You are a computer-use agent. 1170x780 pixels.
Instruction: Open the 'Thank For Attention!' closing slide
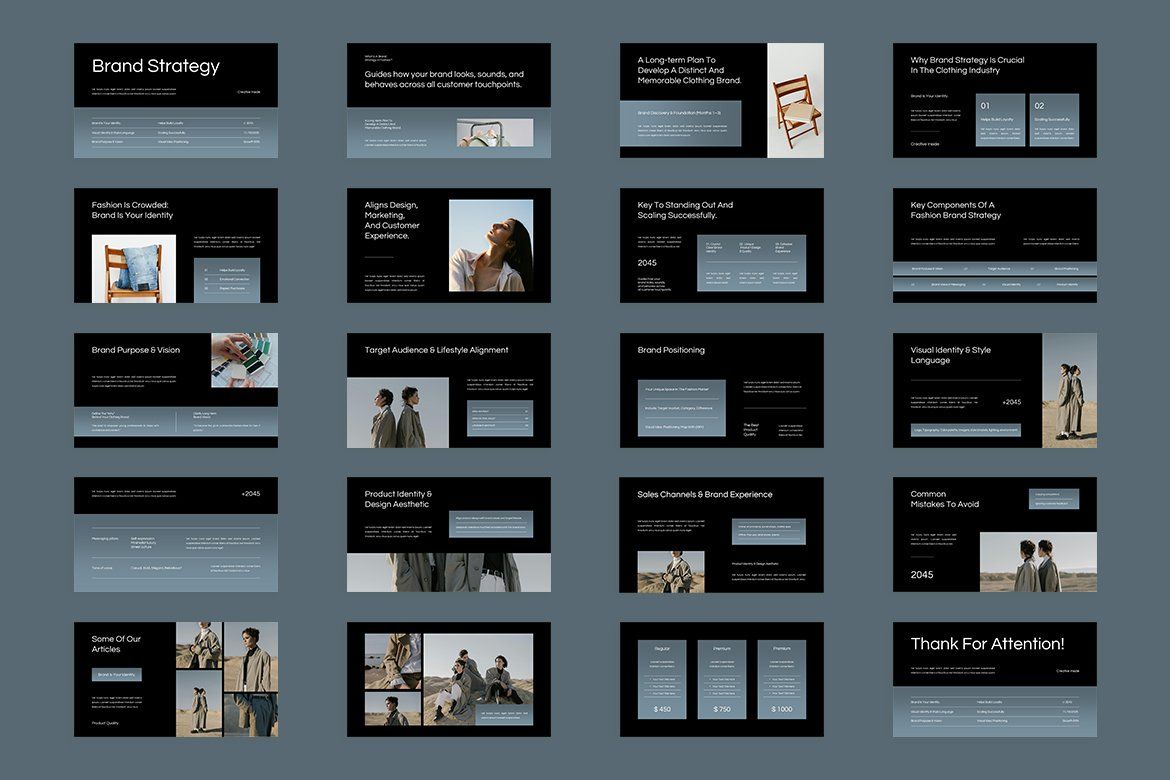click(995, 679)
